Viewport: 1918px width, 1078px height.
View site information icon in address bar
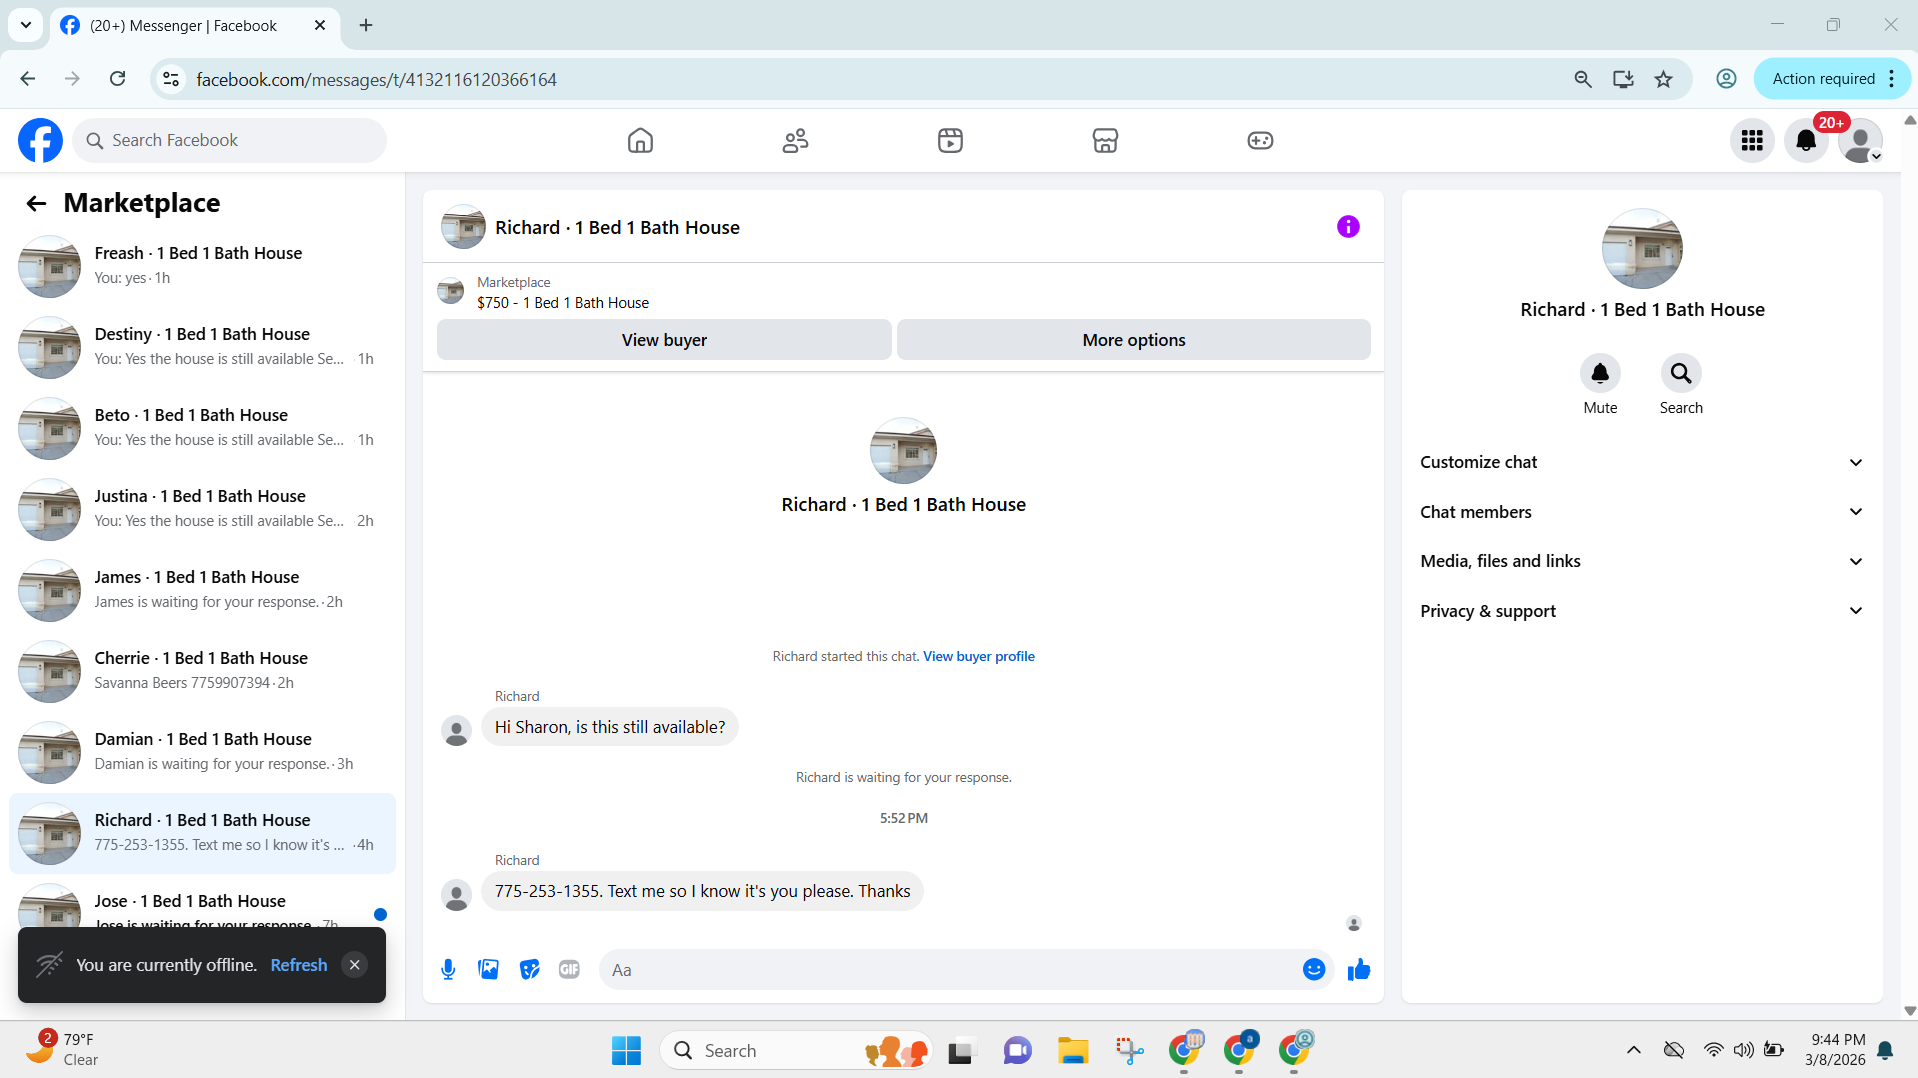coord(171,79)
